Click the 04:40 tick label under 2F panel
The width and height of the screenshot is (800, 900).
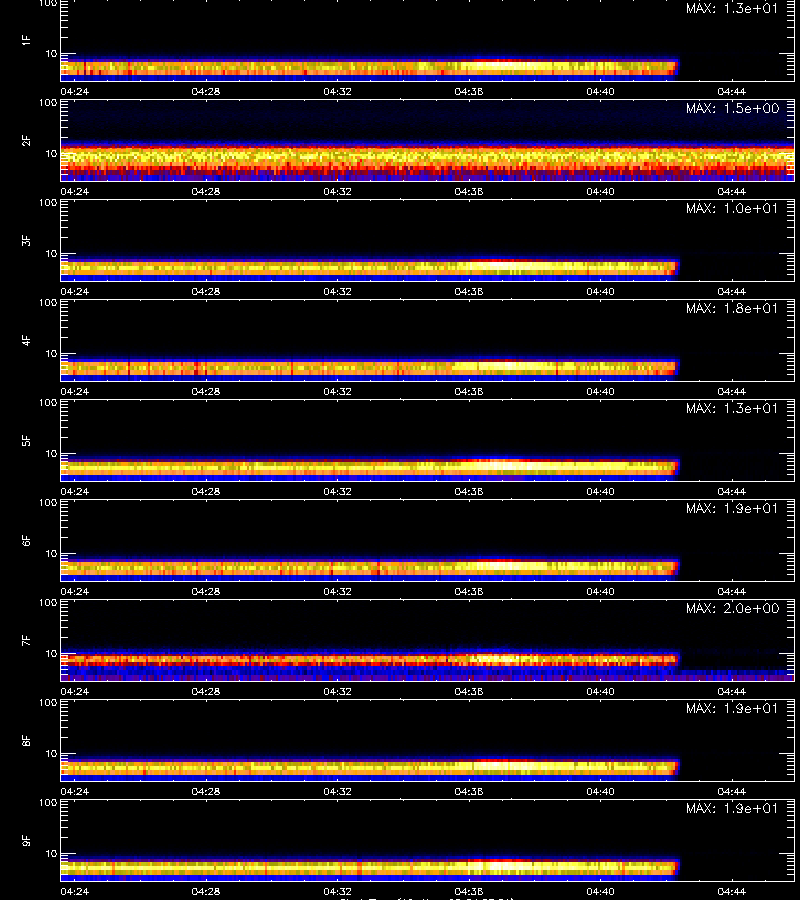600,191
